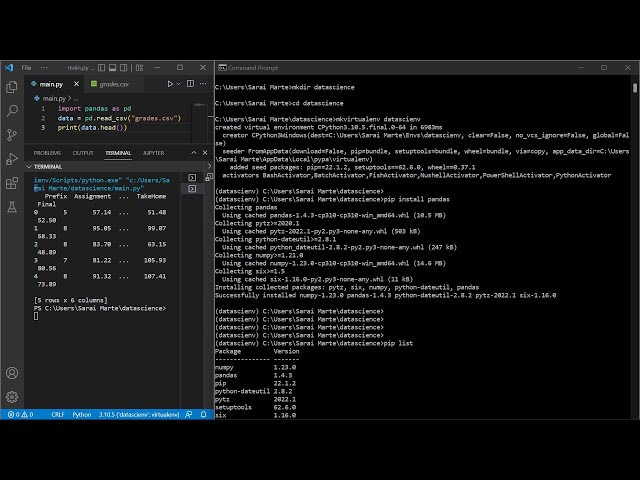Select interpreter 3.10.5 datascienv virtualenv
The width and height of the screenshot is (640, 480).
click(139, 415)
